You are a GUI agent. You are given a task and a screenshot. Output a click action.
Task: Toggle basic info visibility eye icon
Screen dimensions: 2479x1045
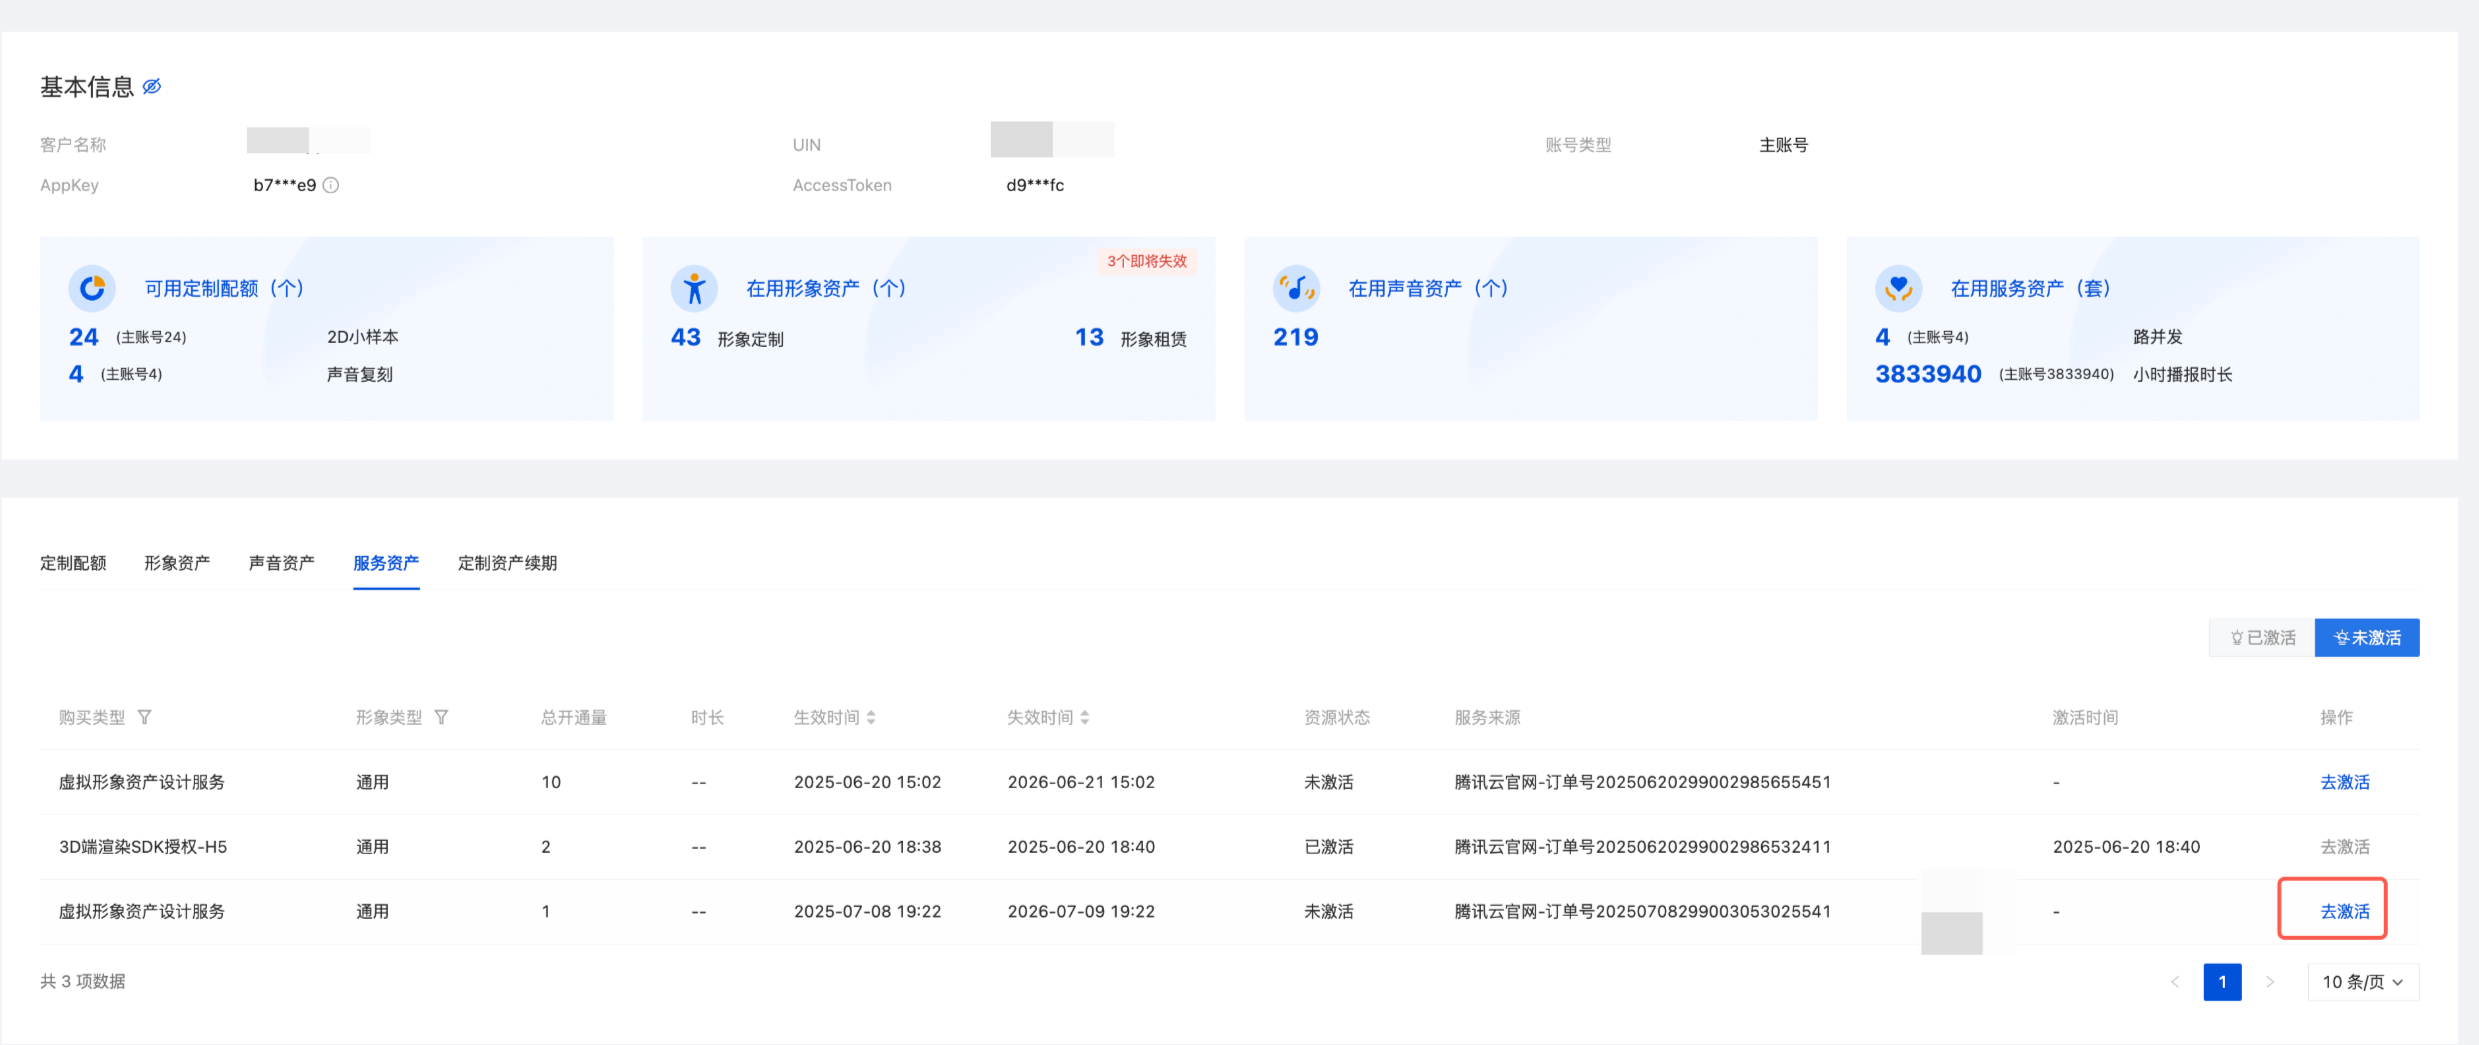[152, 87]
